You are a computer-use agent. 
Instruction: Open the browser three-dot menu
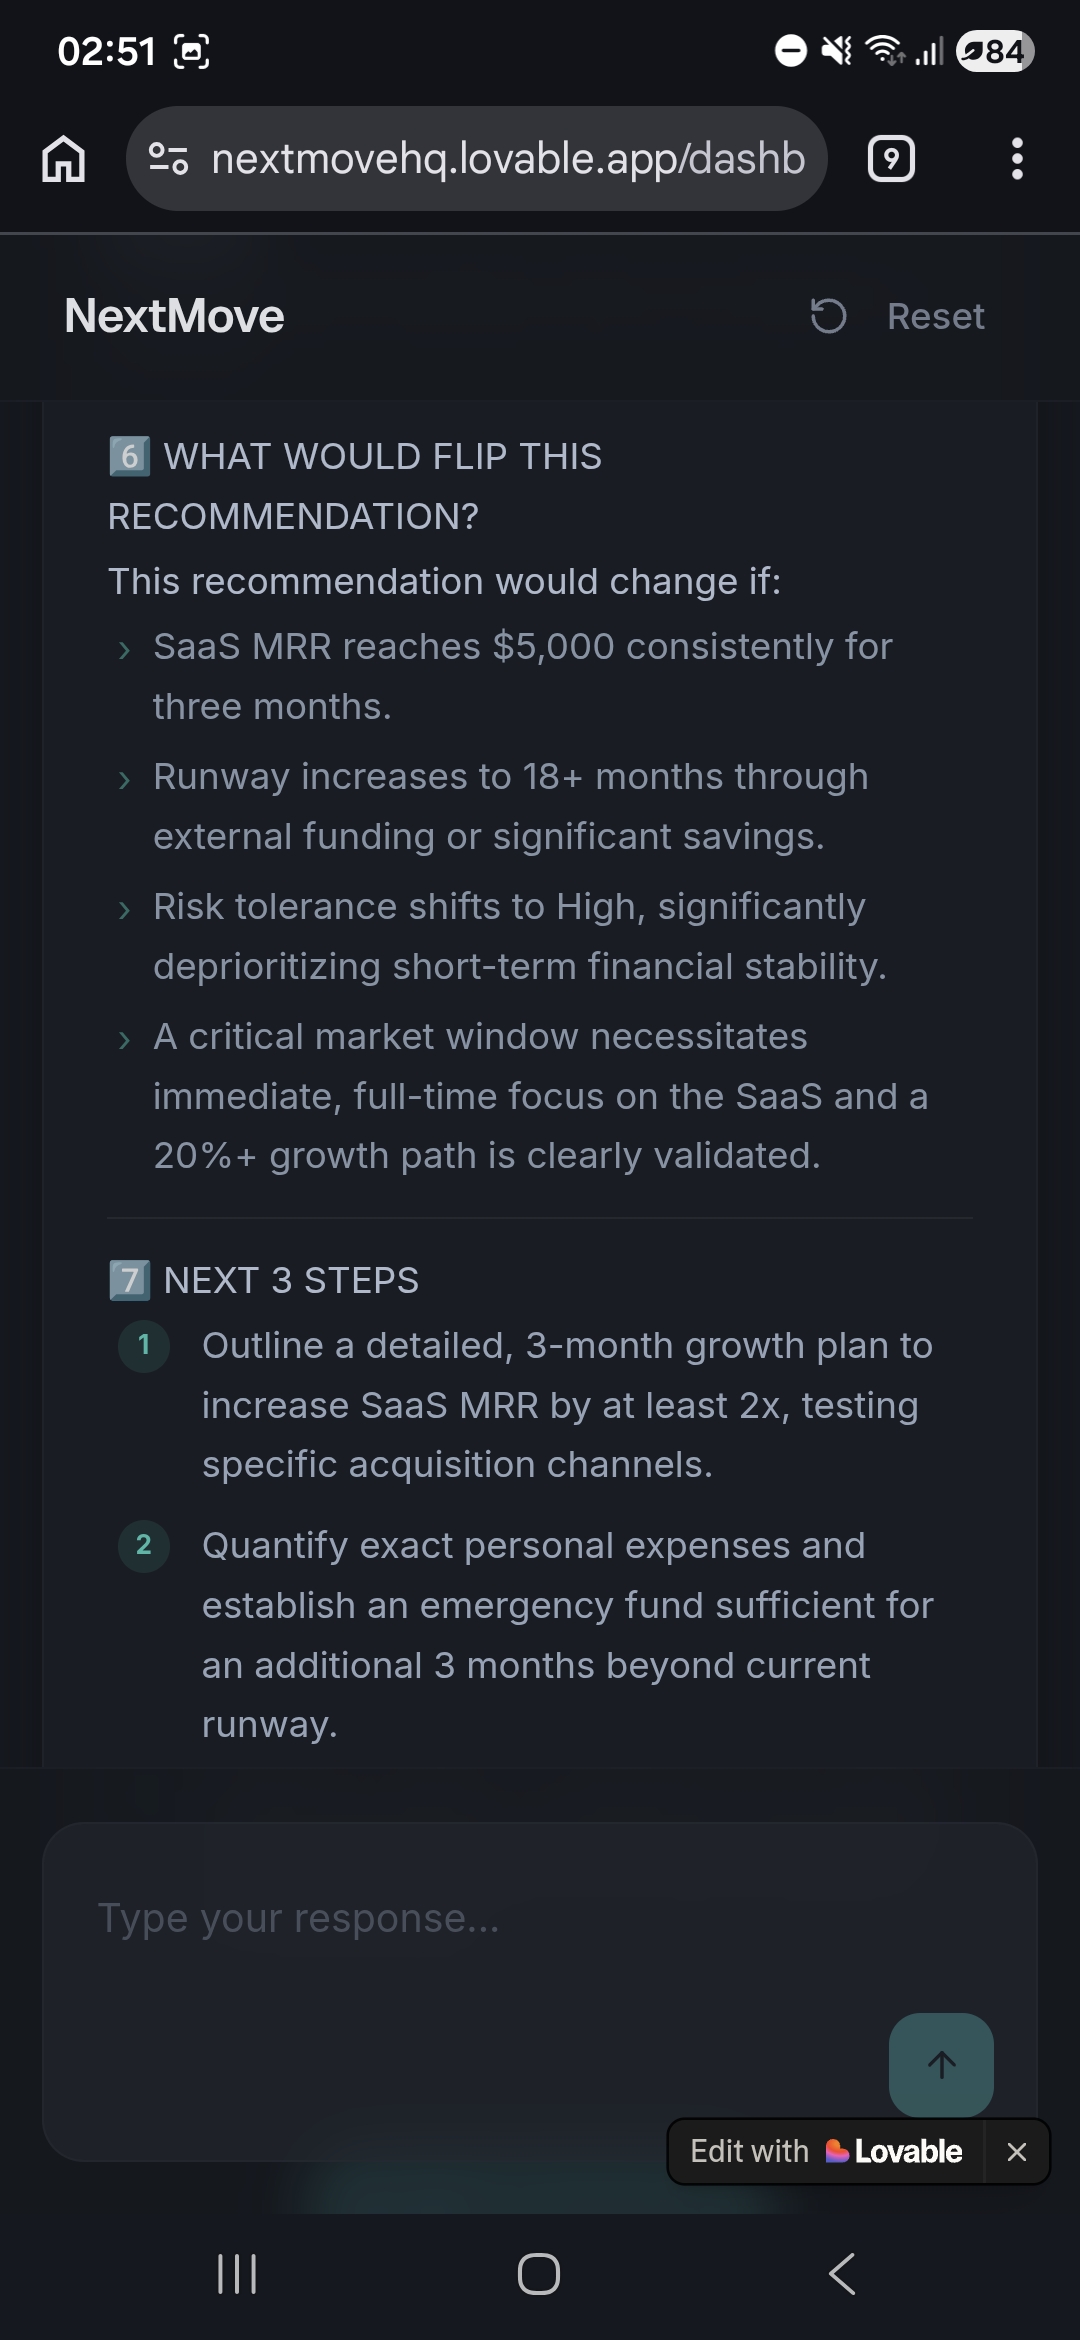click(x=1017, y=158)
